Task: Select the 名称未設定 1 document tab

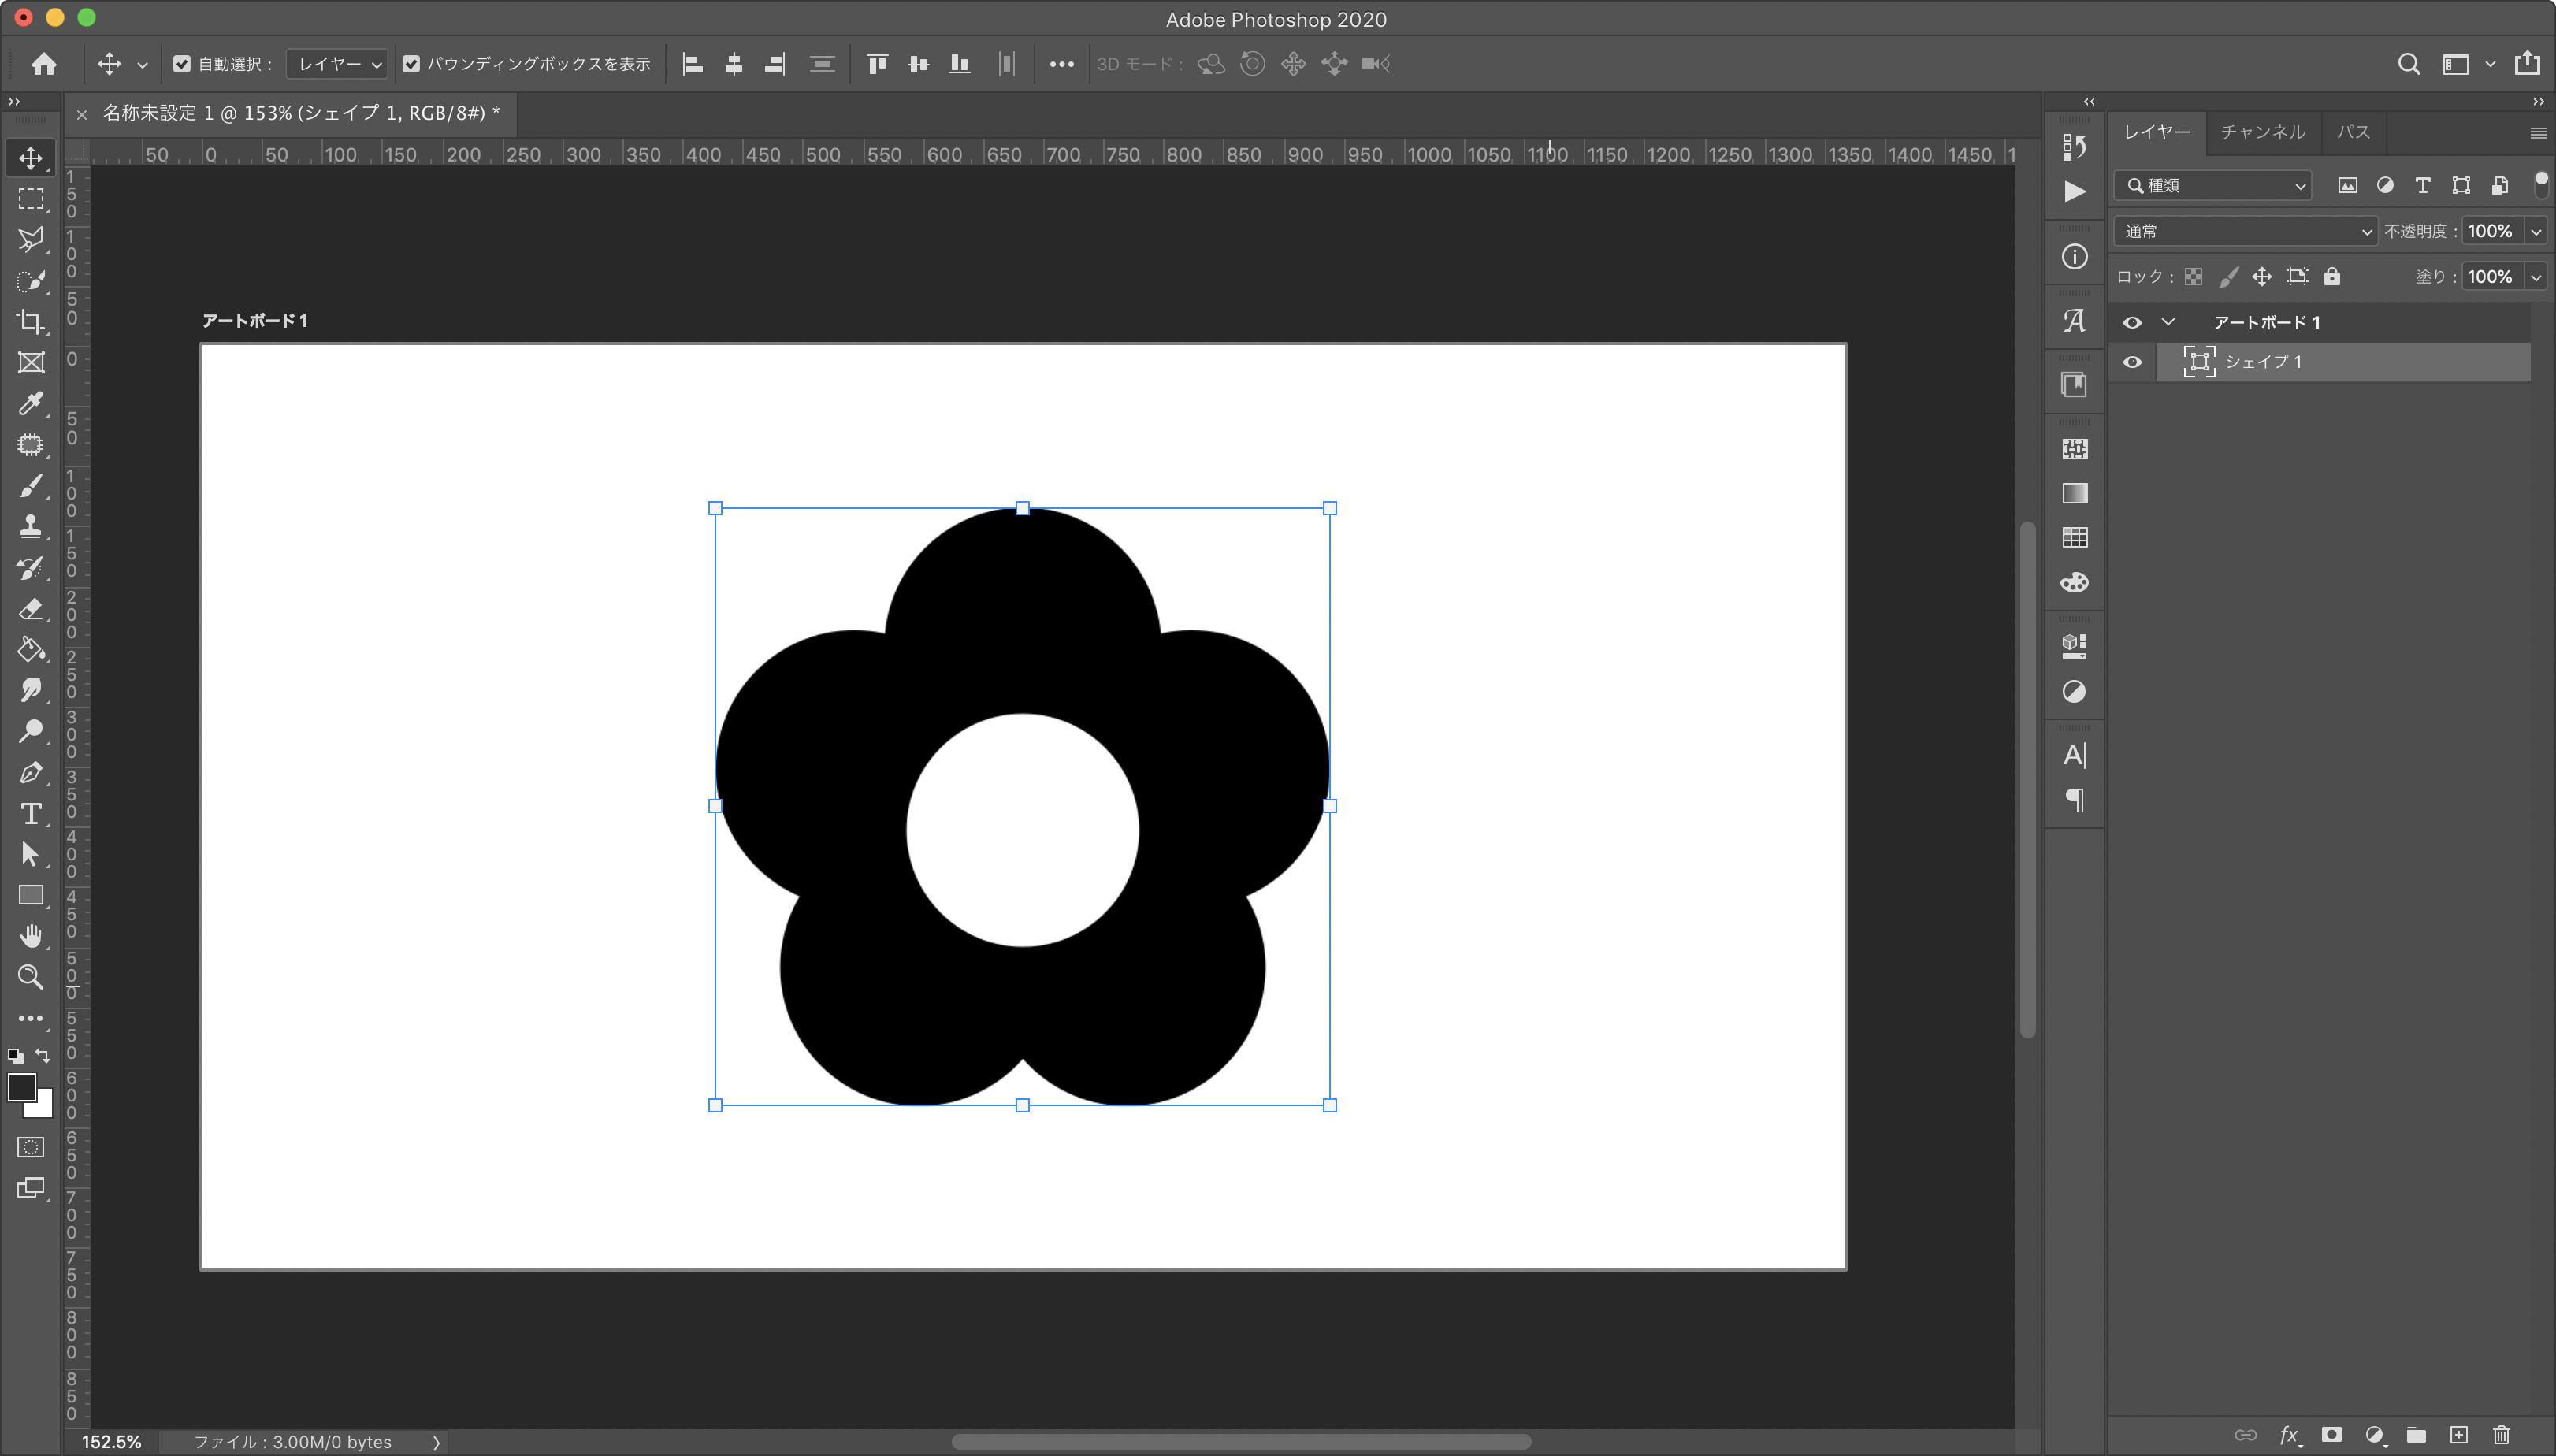Action: (300, 113)
